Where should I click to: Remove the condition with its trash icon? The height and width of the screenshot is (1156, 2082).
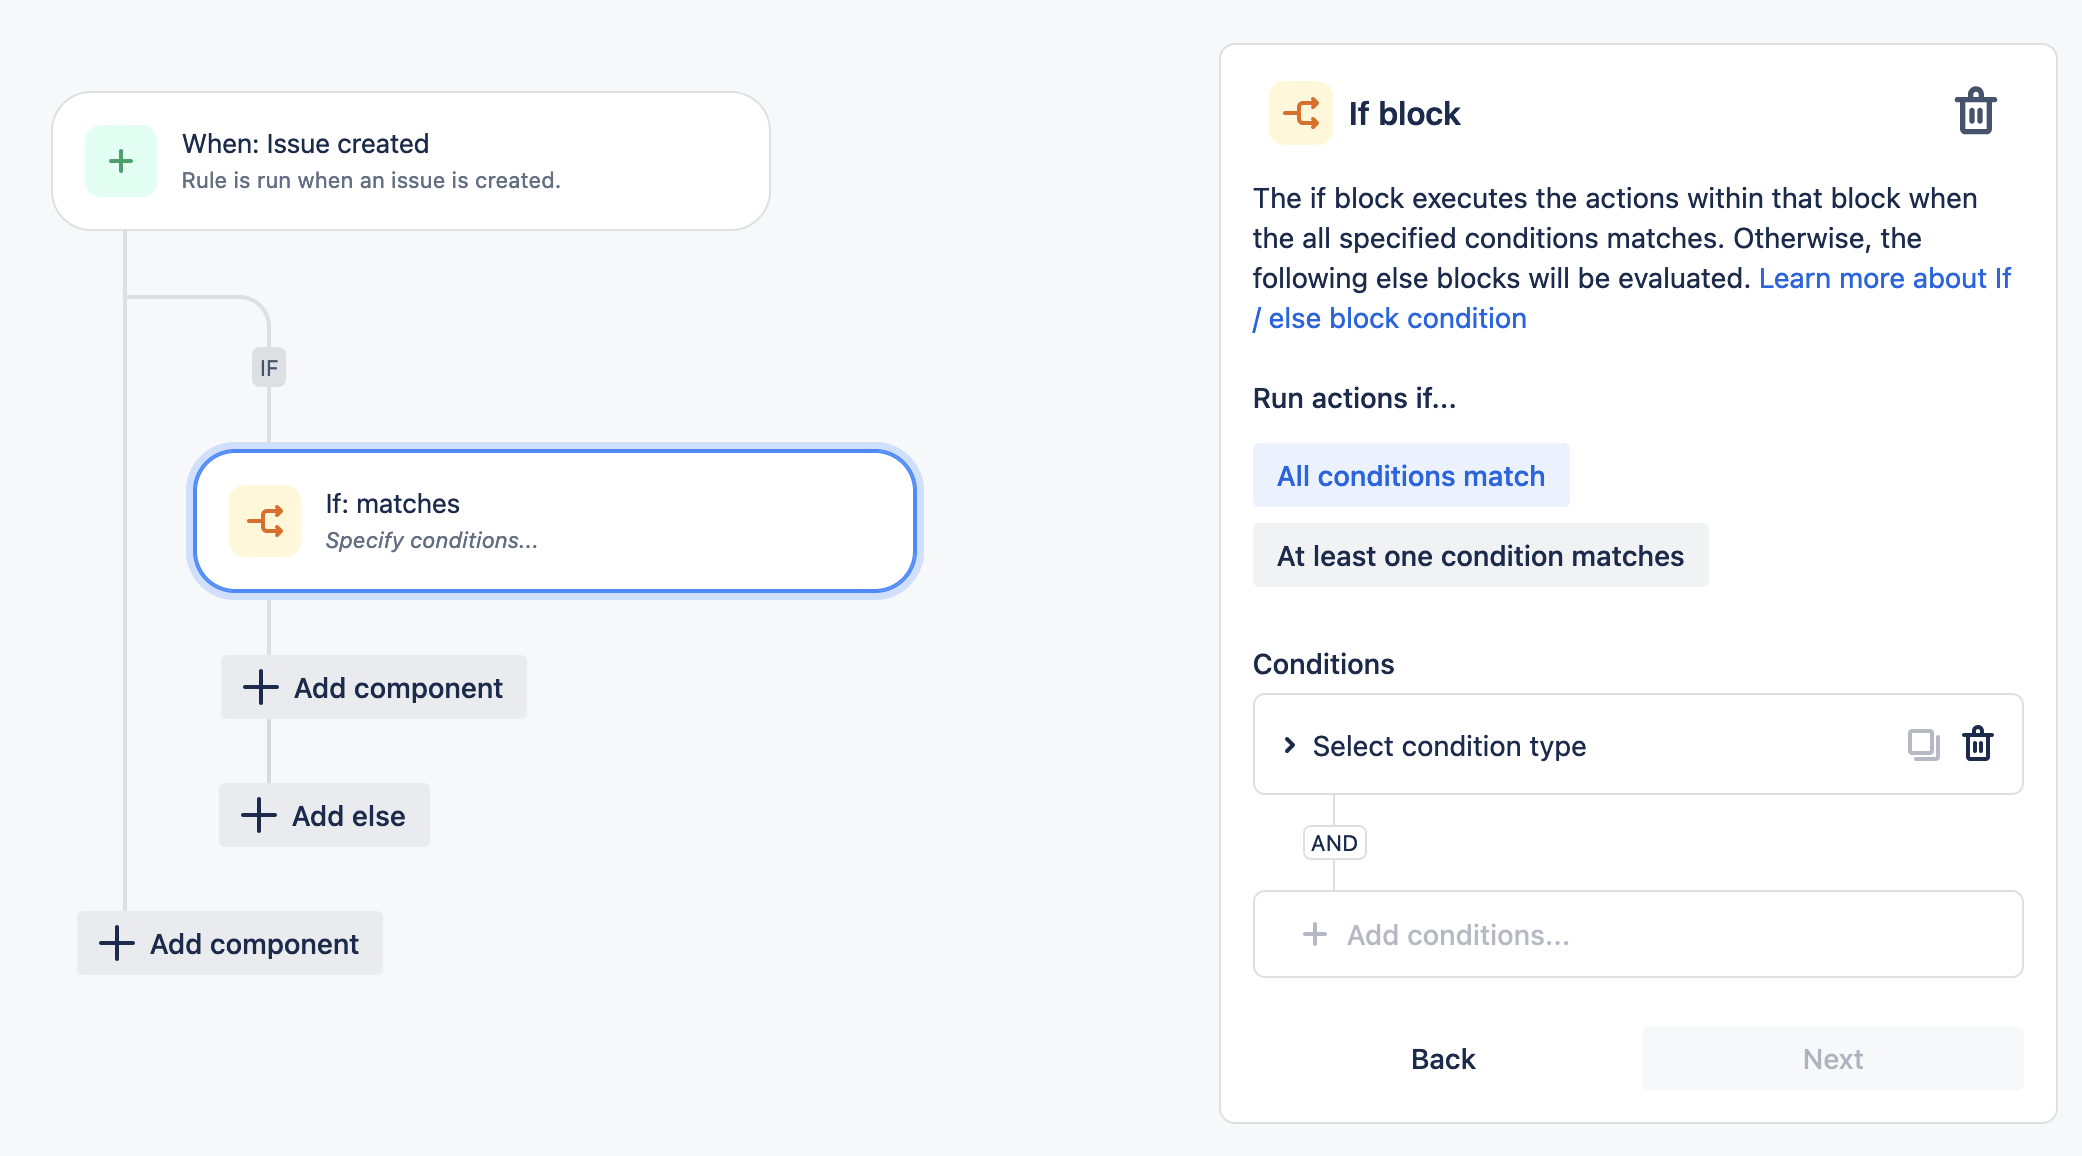pyautogui.click(x=1979, y=744)
